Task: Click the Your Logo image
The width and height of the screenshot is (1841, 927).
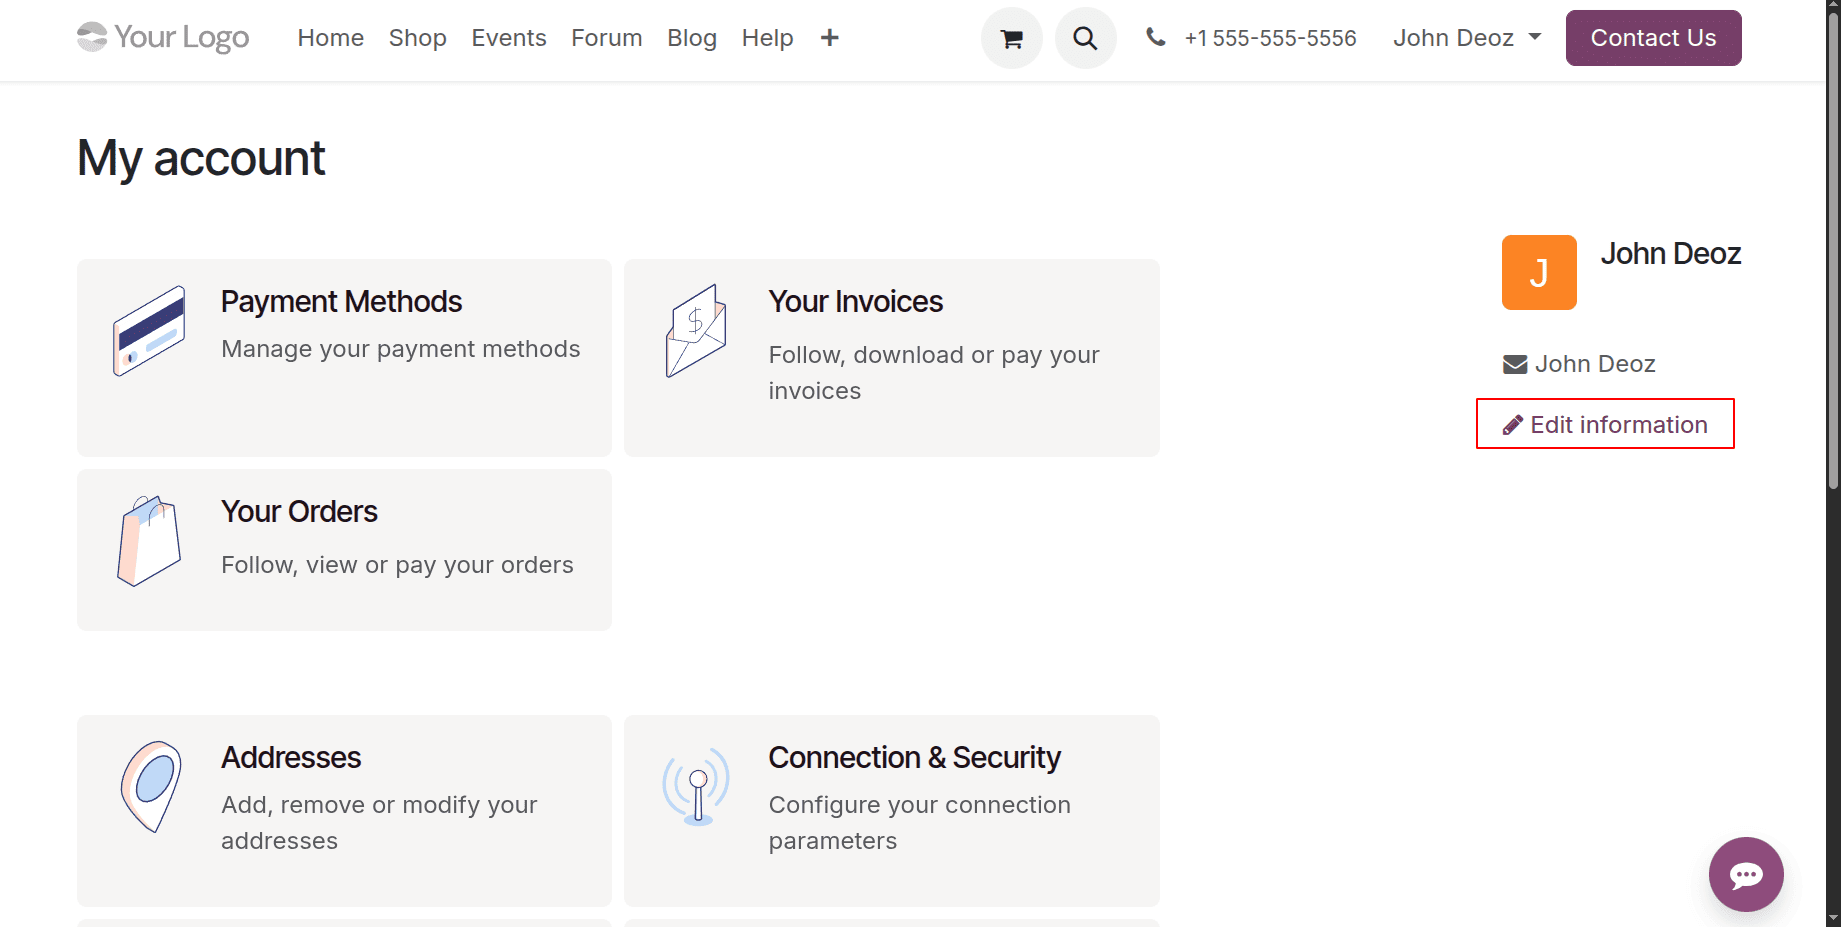Action: (163, 38)
